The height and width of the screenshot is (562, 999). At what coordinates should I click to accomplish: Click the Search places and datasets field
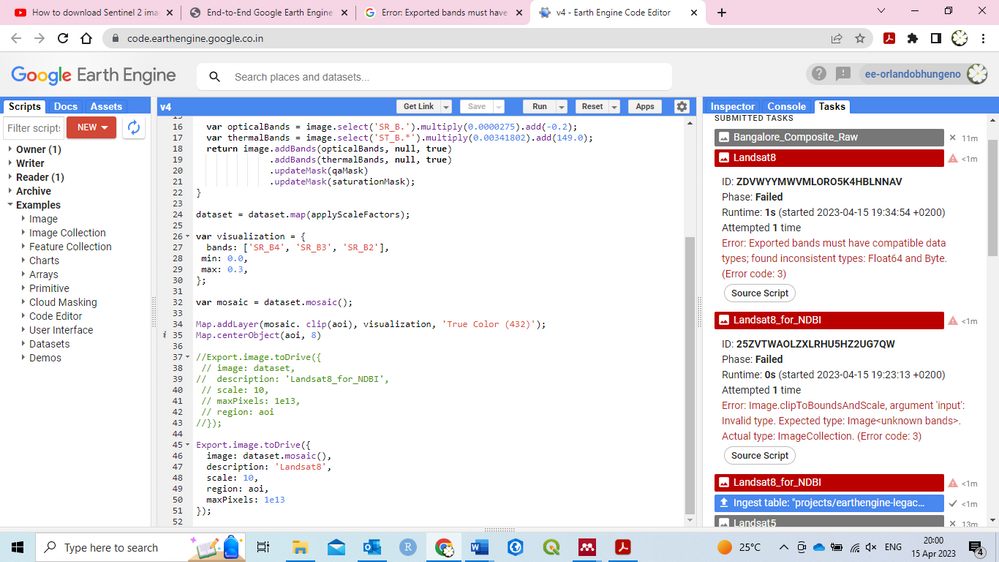pyautogui.click(x=435, y=77)
